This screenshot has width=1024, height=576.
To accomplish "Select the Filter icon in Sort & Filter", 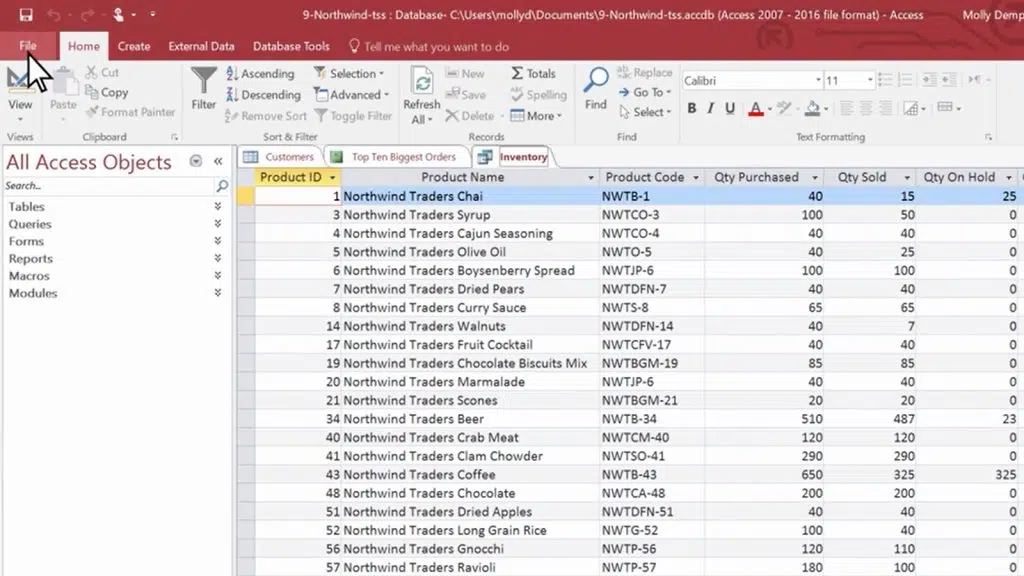I will (x=203, y=80).
